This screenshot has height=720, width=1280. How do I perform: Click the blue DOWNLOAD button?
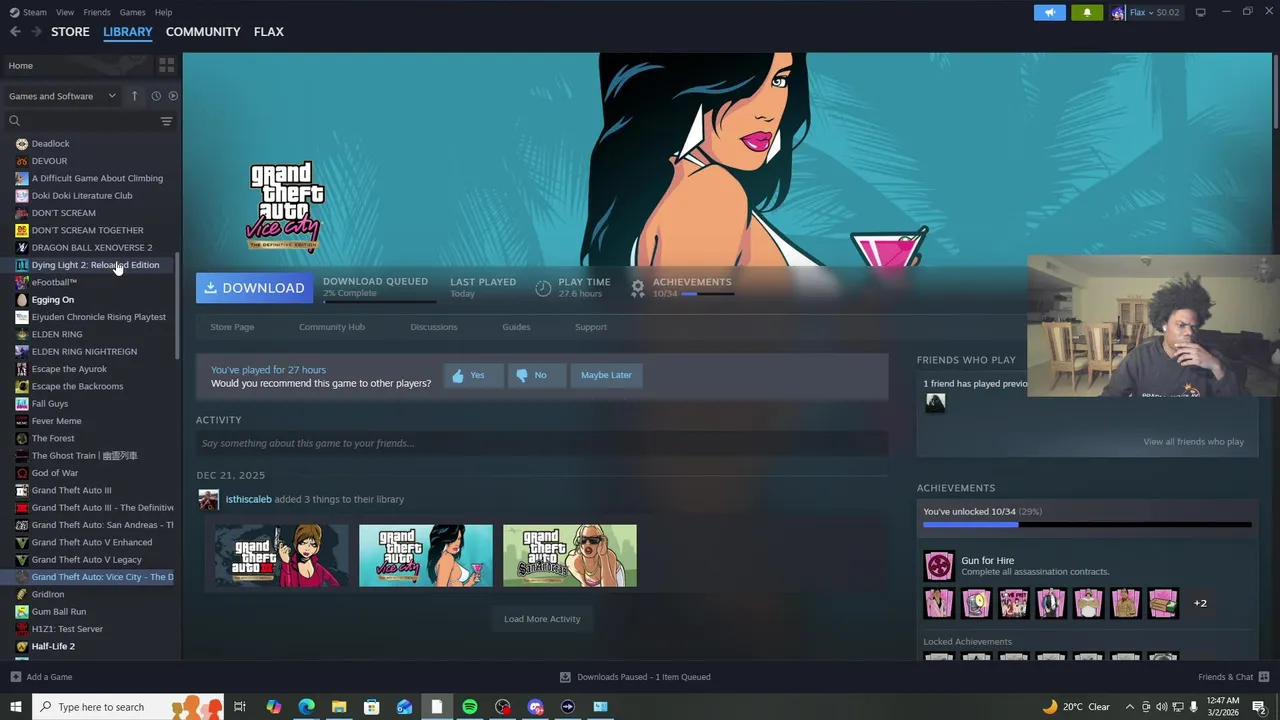pos(254,288)
